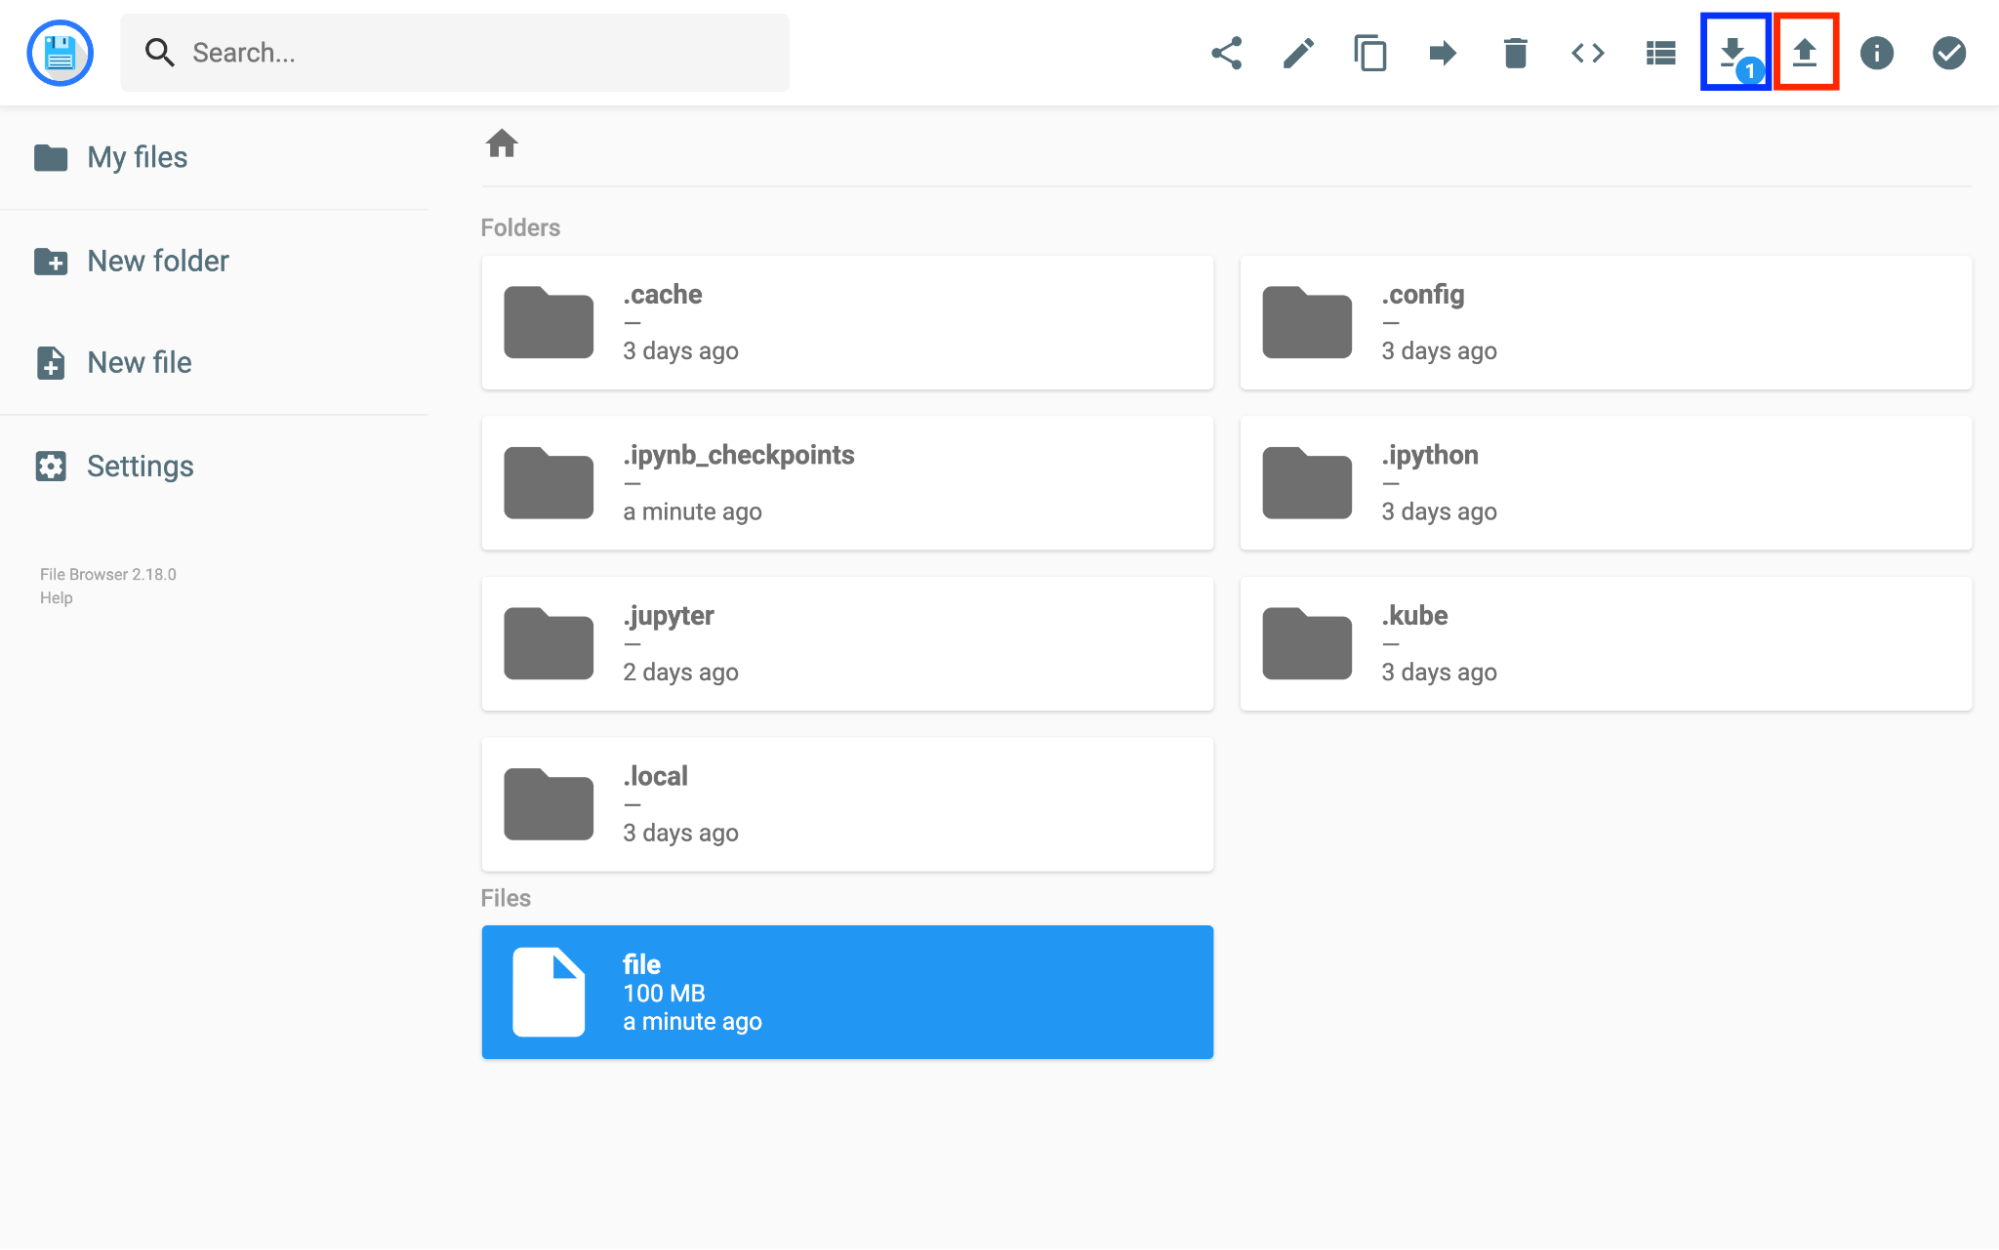Switch view with the list icon
This screenshot has height=1250, width=1999.
1661,53
